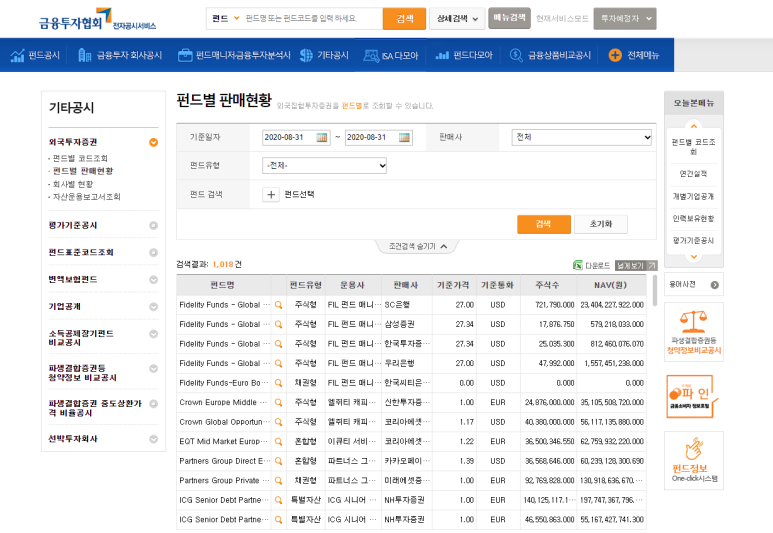
Task: Open 용어사전 arrow icon
Action: 714,285
